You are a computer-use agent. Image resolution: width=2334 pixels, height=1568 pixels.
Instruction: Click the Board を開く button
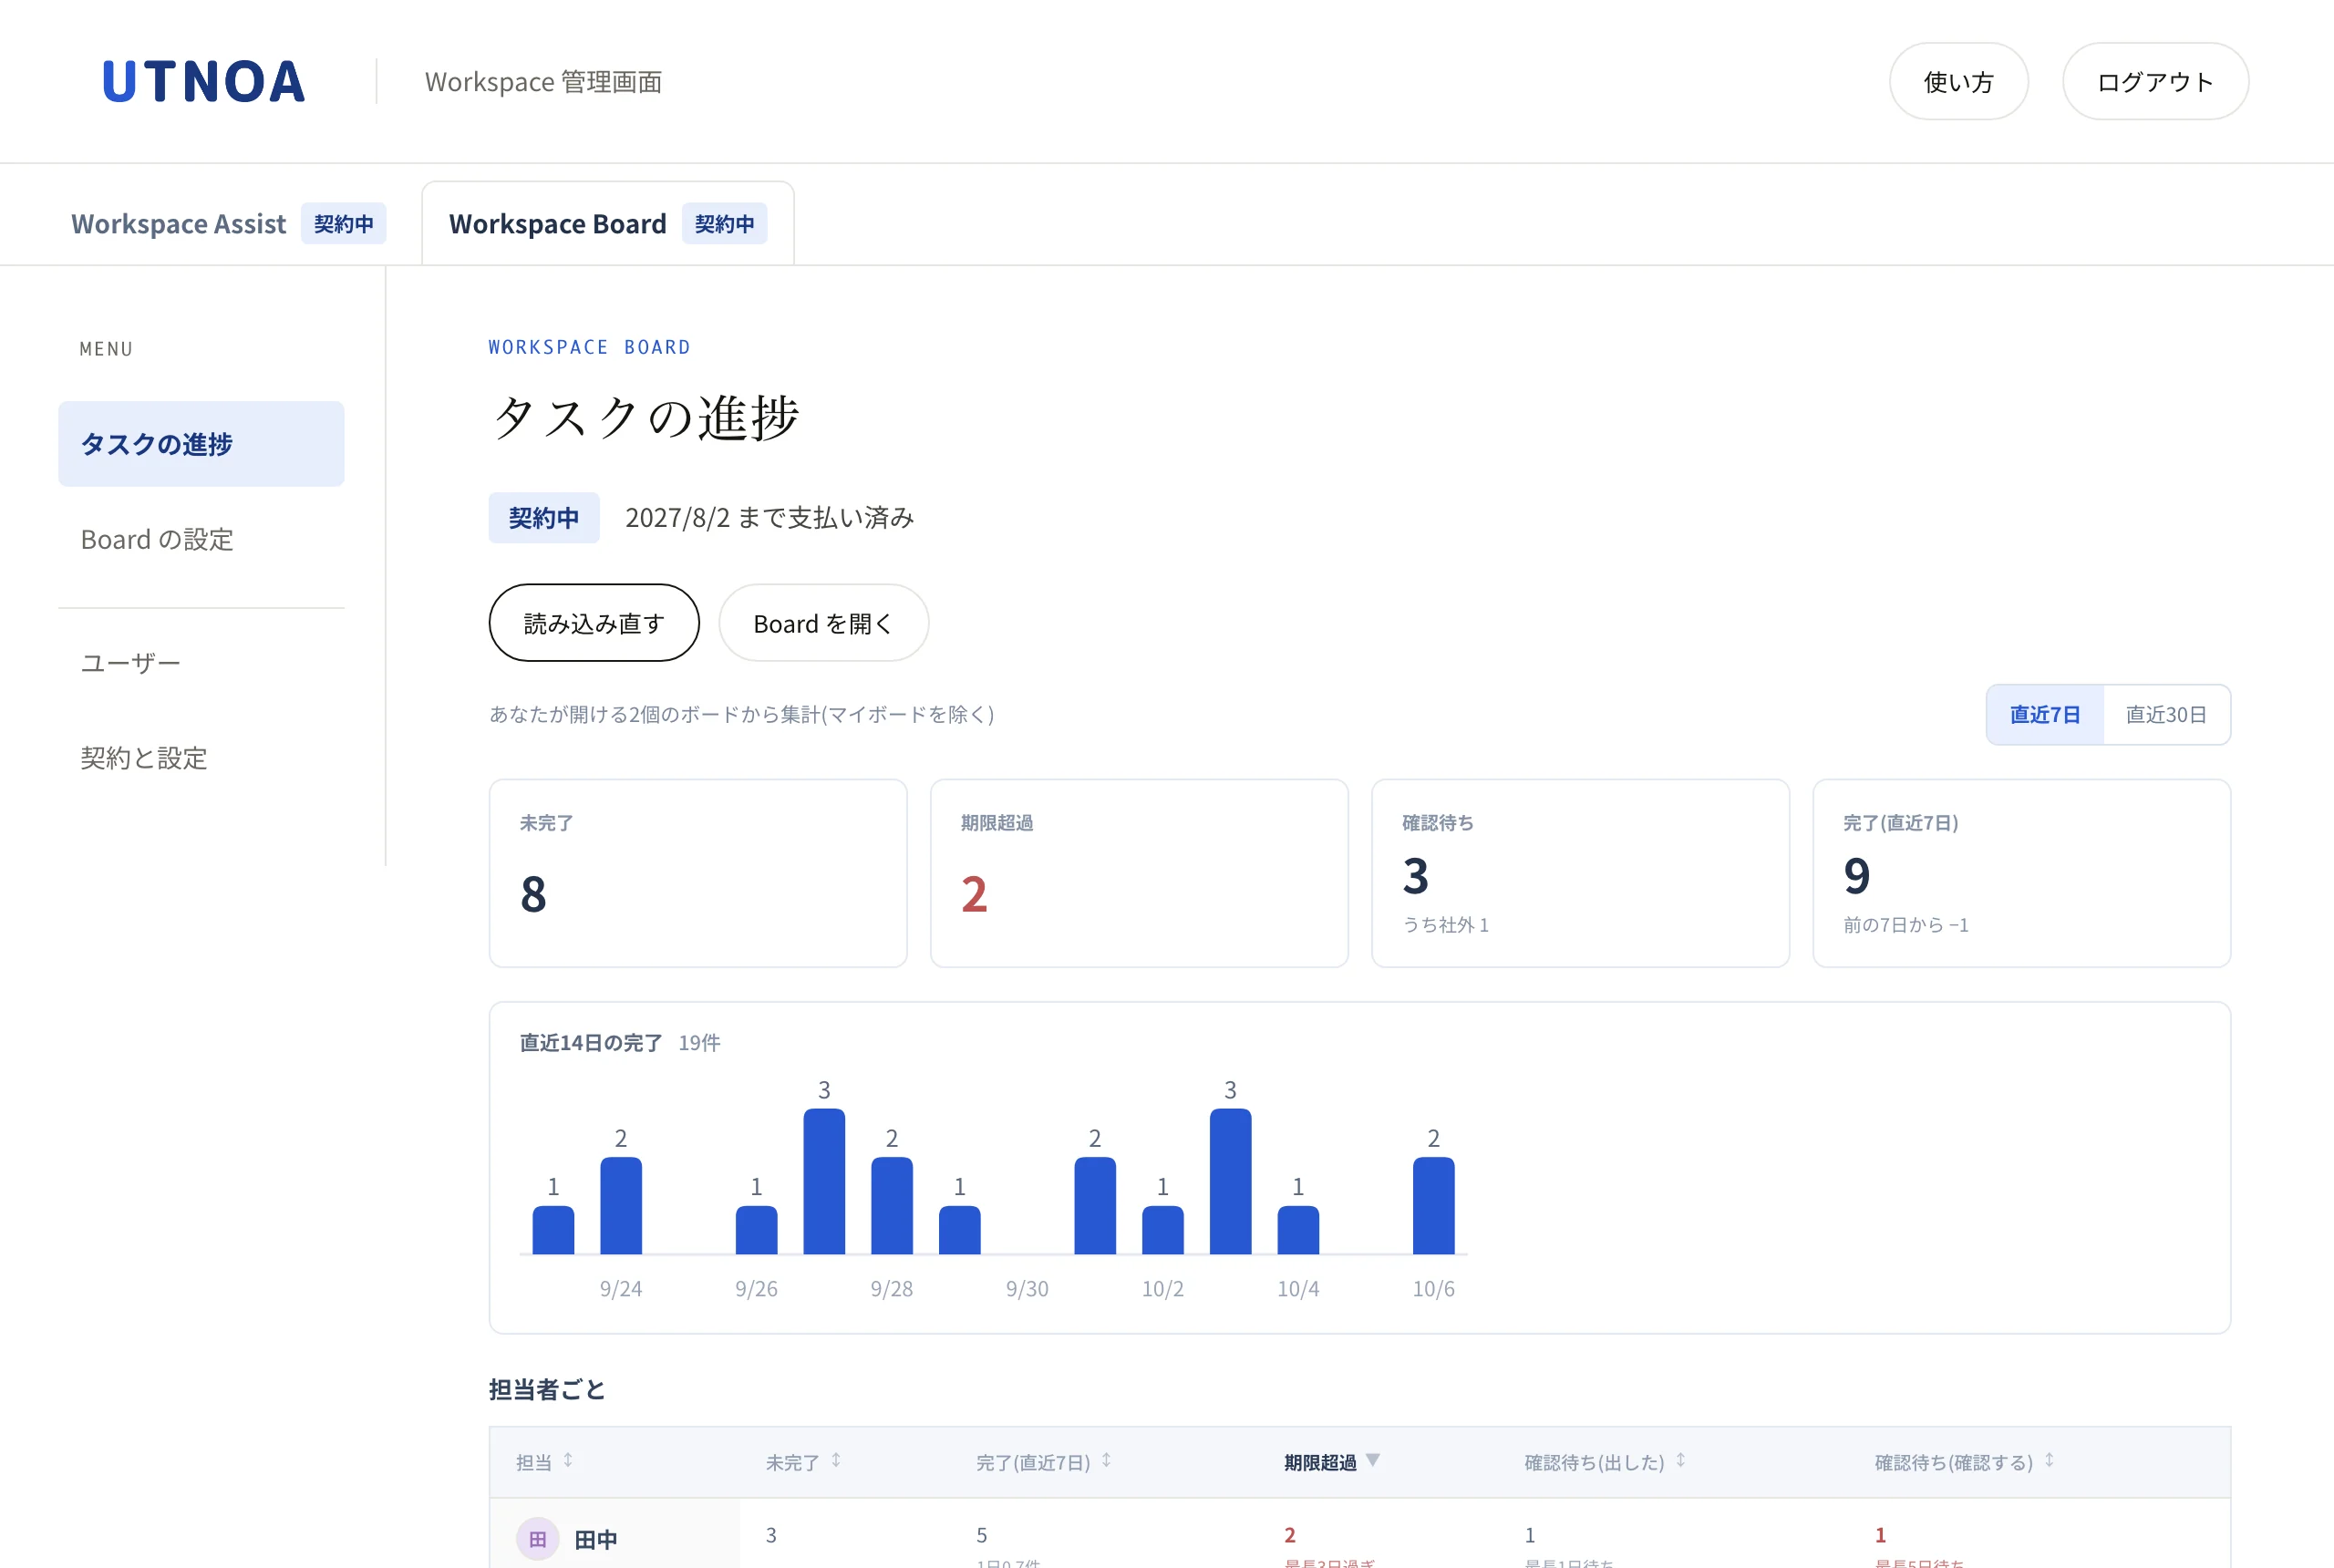823,623
